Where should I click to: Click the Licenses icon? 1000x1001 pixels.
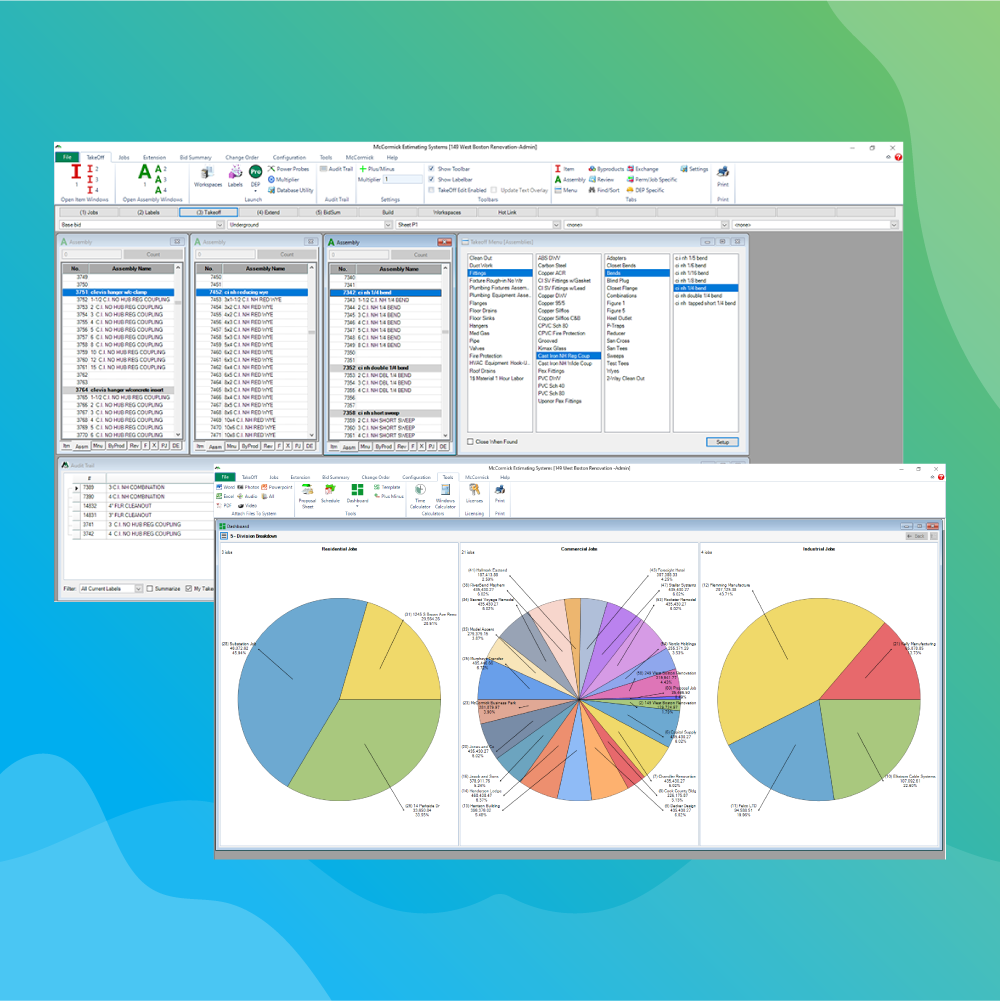(474, 492)
